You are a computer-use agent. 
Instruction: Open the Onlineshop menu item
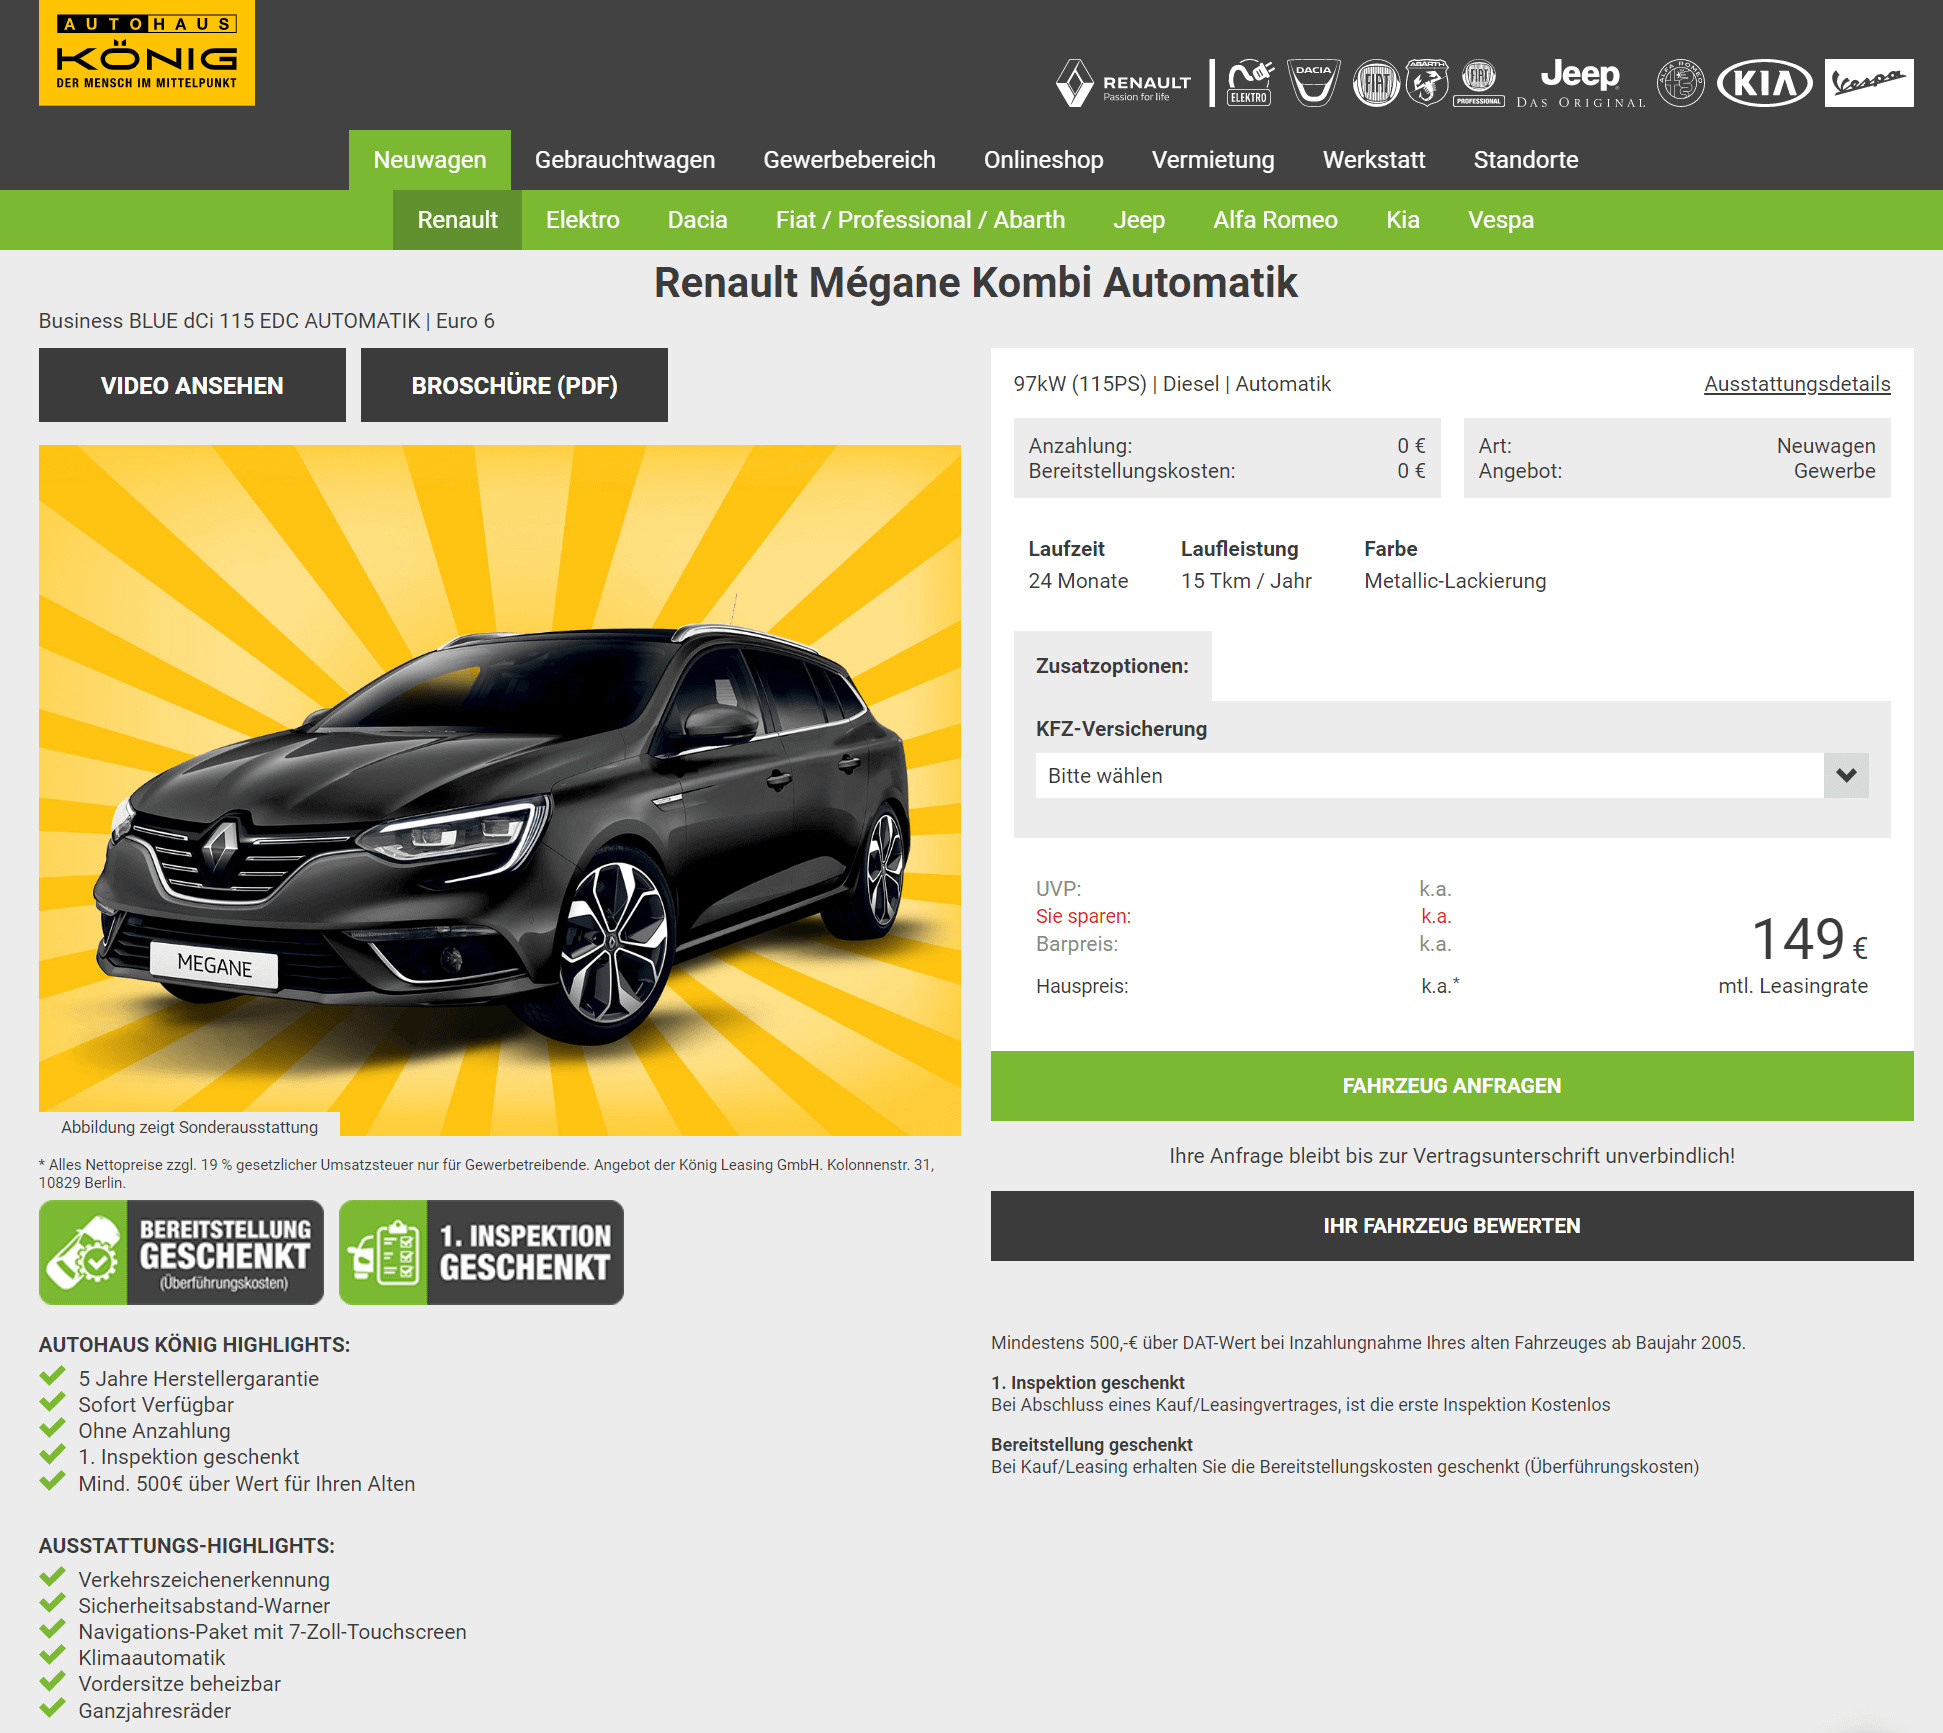click(x=1044, y=160)
